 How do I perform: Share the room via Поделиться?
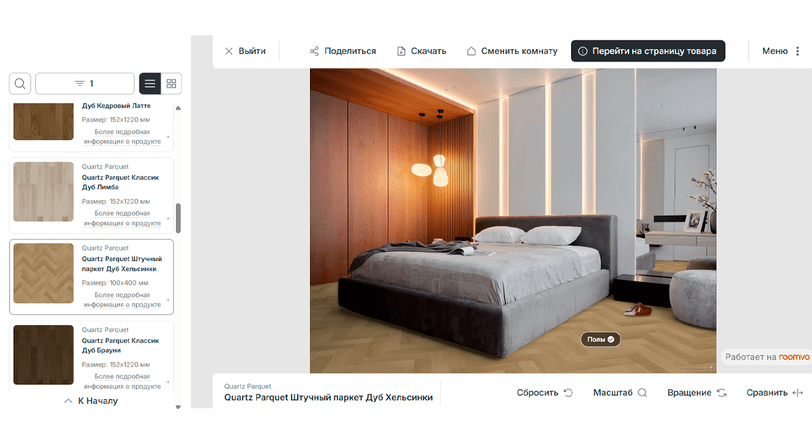click(342, 51)
